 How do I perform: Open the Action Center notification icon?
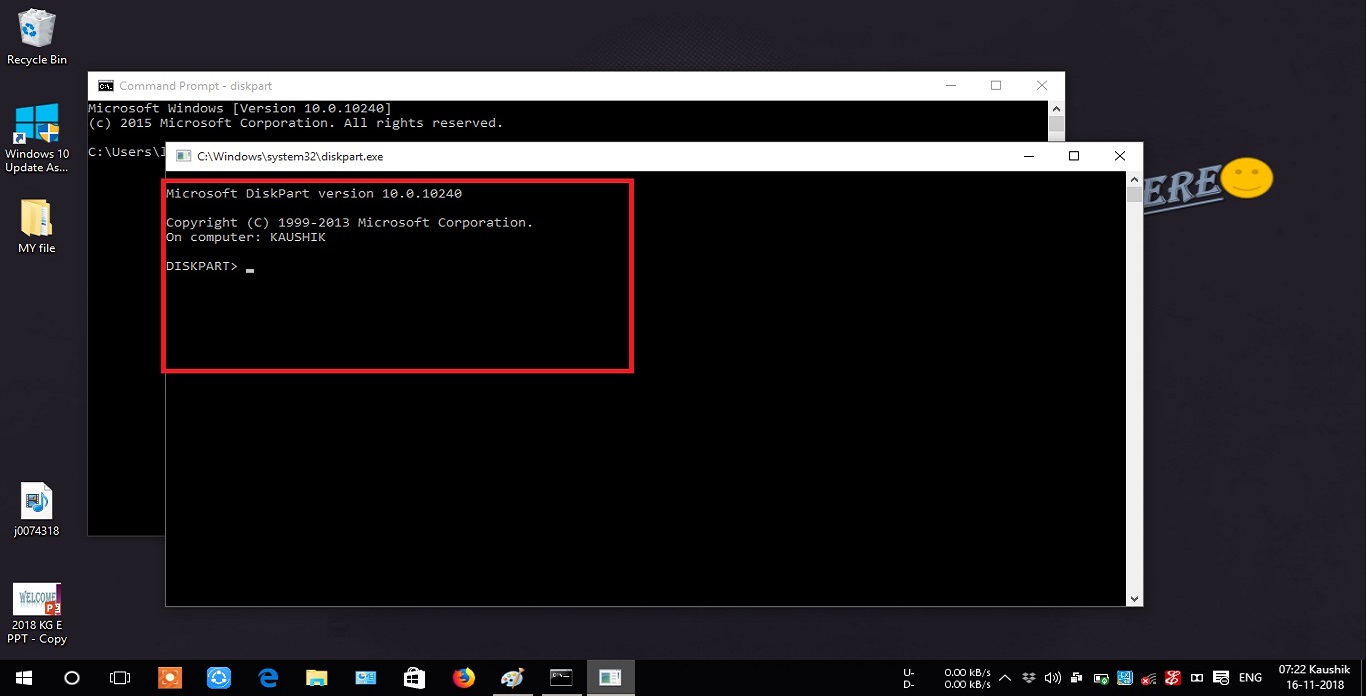[x=1221, y=678]
